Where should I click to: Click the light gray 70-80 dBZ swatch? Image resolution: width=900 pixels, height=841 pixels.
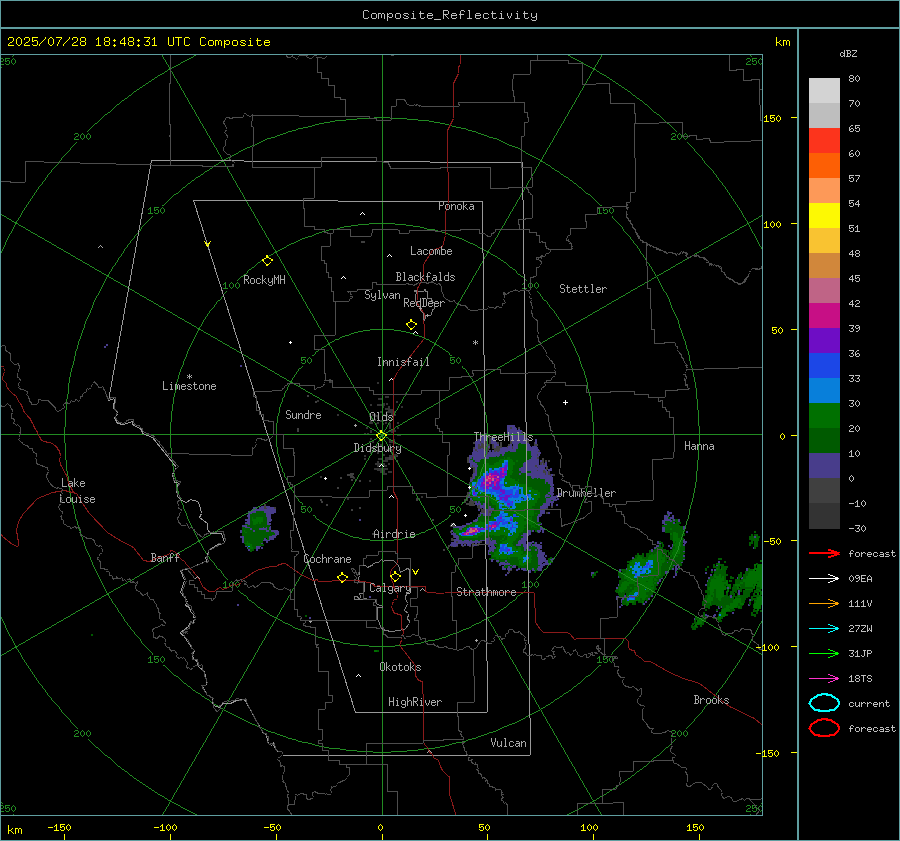[824, 91]
